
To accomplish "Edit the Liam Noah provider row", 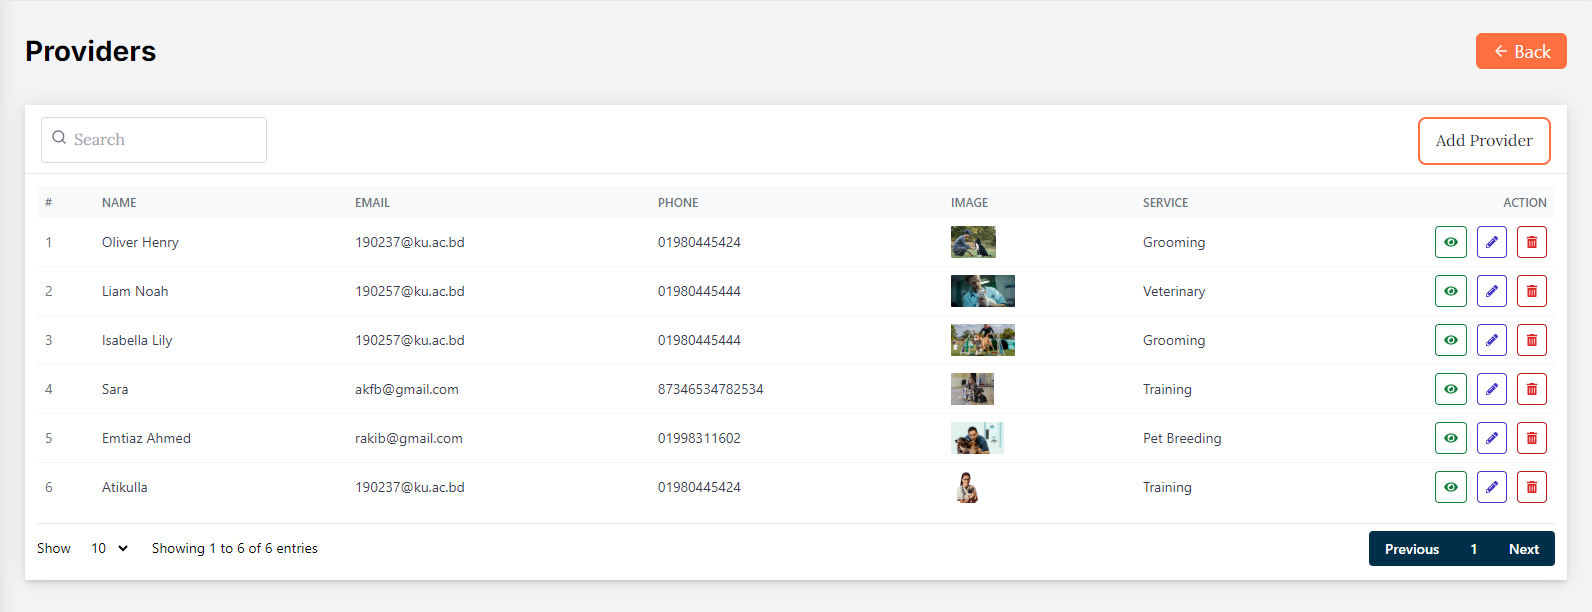I will click(x=1491, y=291).
